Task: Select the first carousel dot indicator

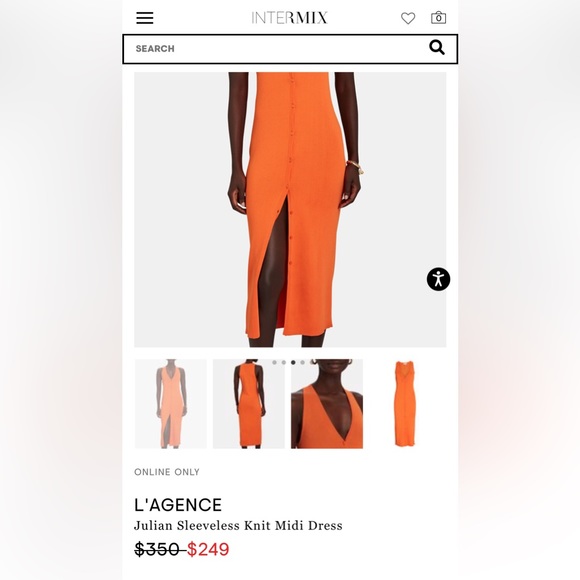Action: pyautogui.click(x=274, y=362)
